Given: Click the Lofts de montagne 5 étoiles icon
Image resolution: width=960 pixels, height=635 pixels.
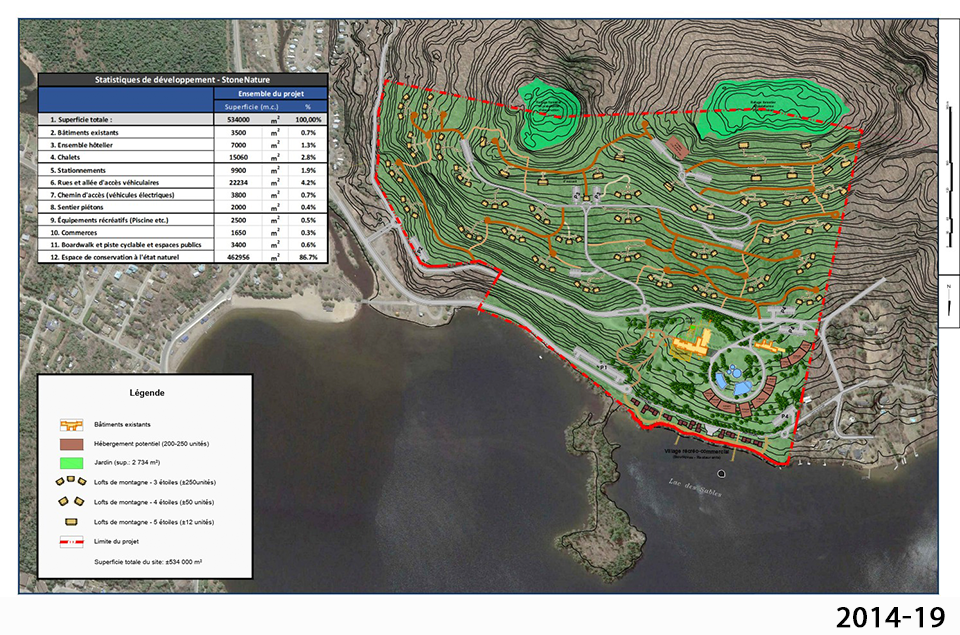Looking at the screenshot, I should click(70, 520).
